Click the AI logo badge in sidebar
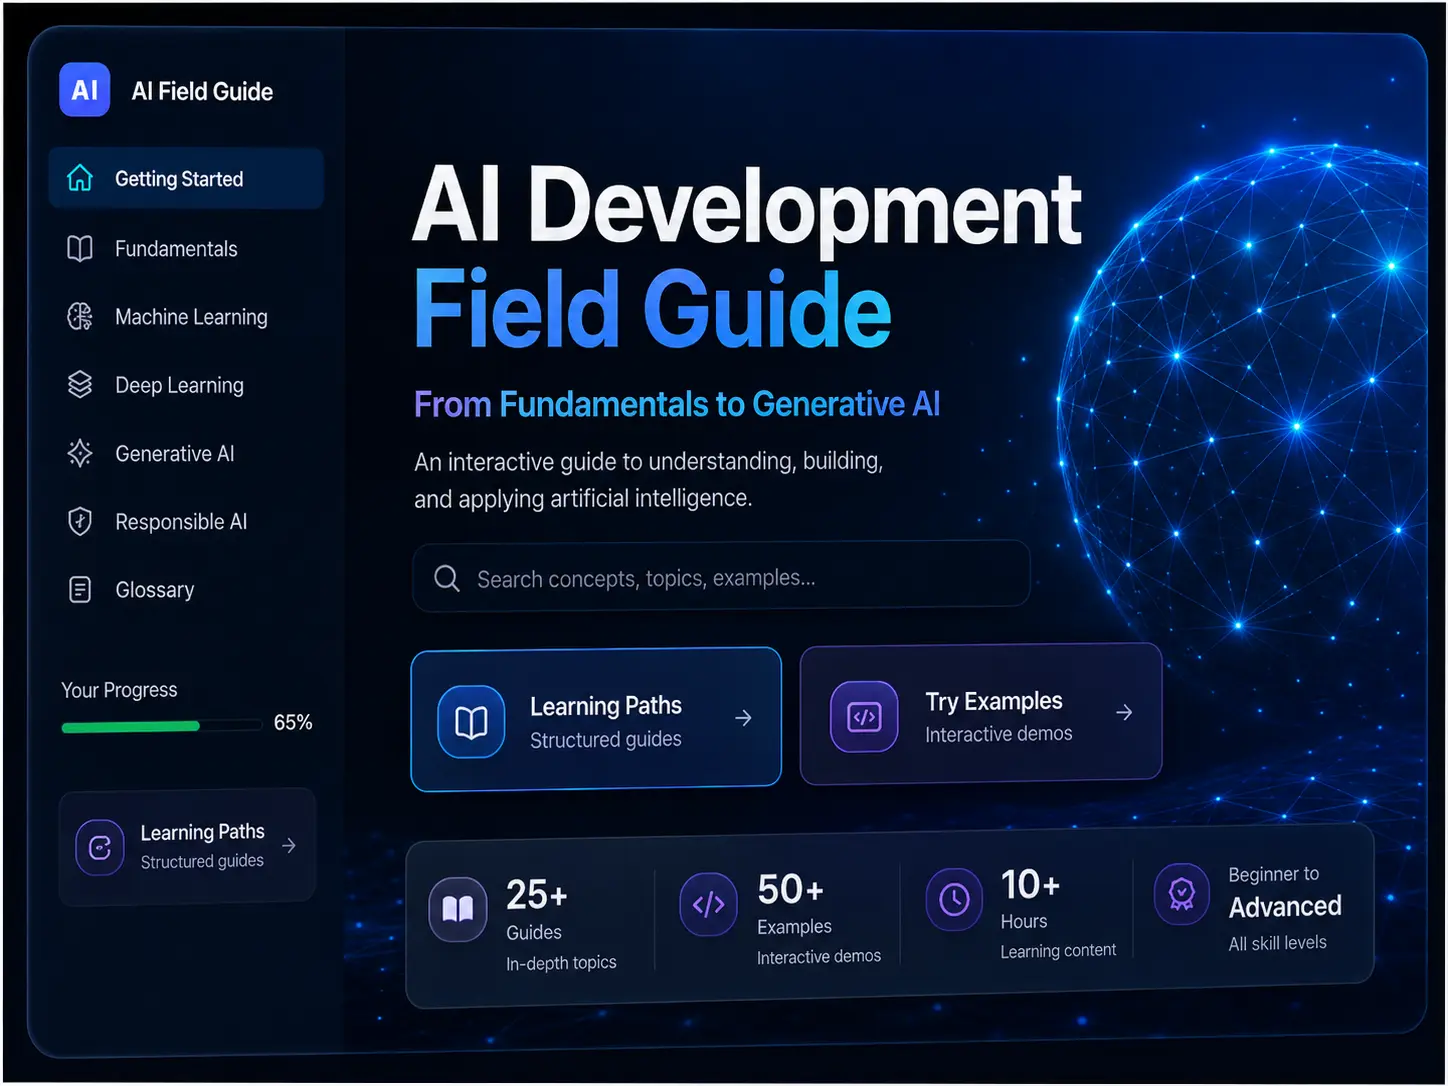Screen dimensions: 1448x1086 coord(85,90)
